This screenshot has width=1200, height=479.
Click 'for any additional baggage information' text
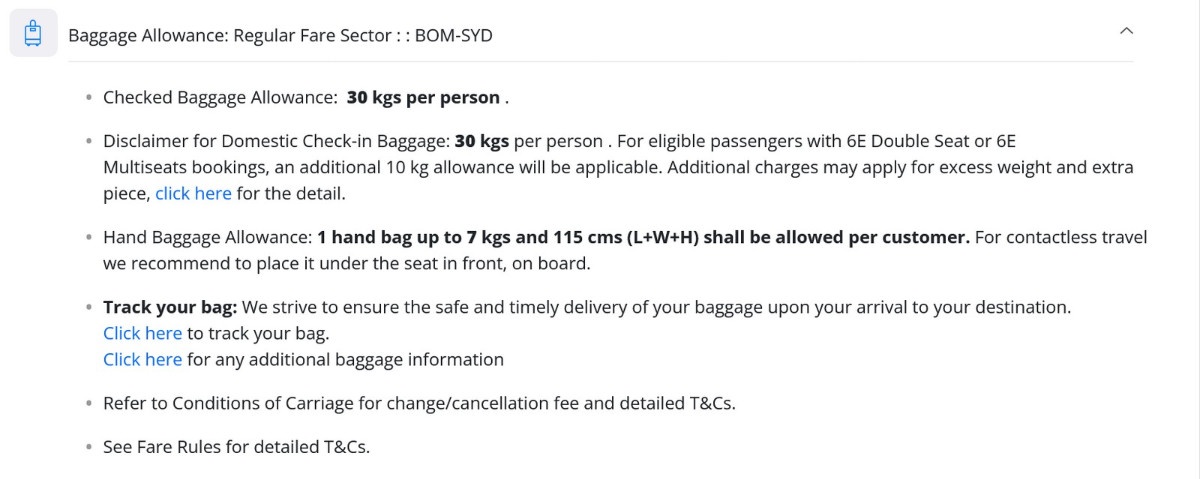[x=345, y=359]
